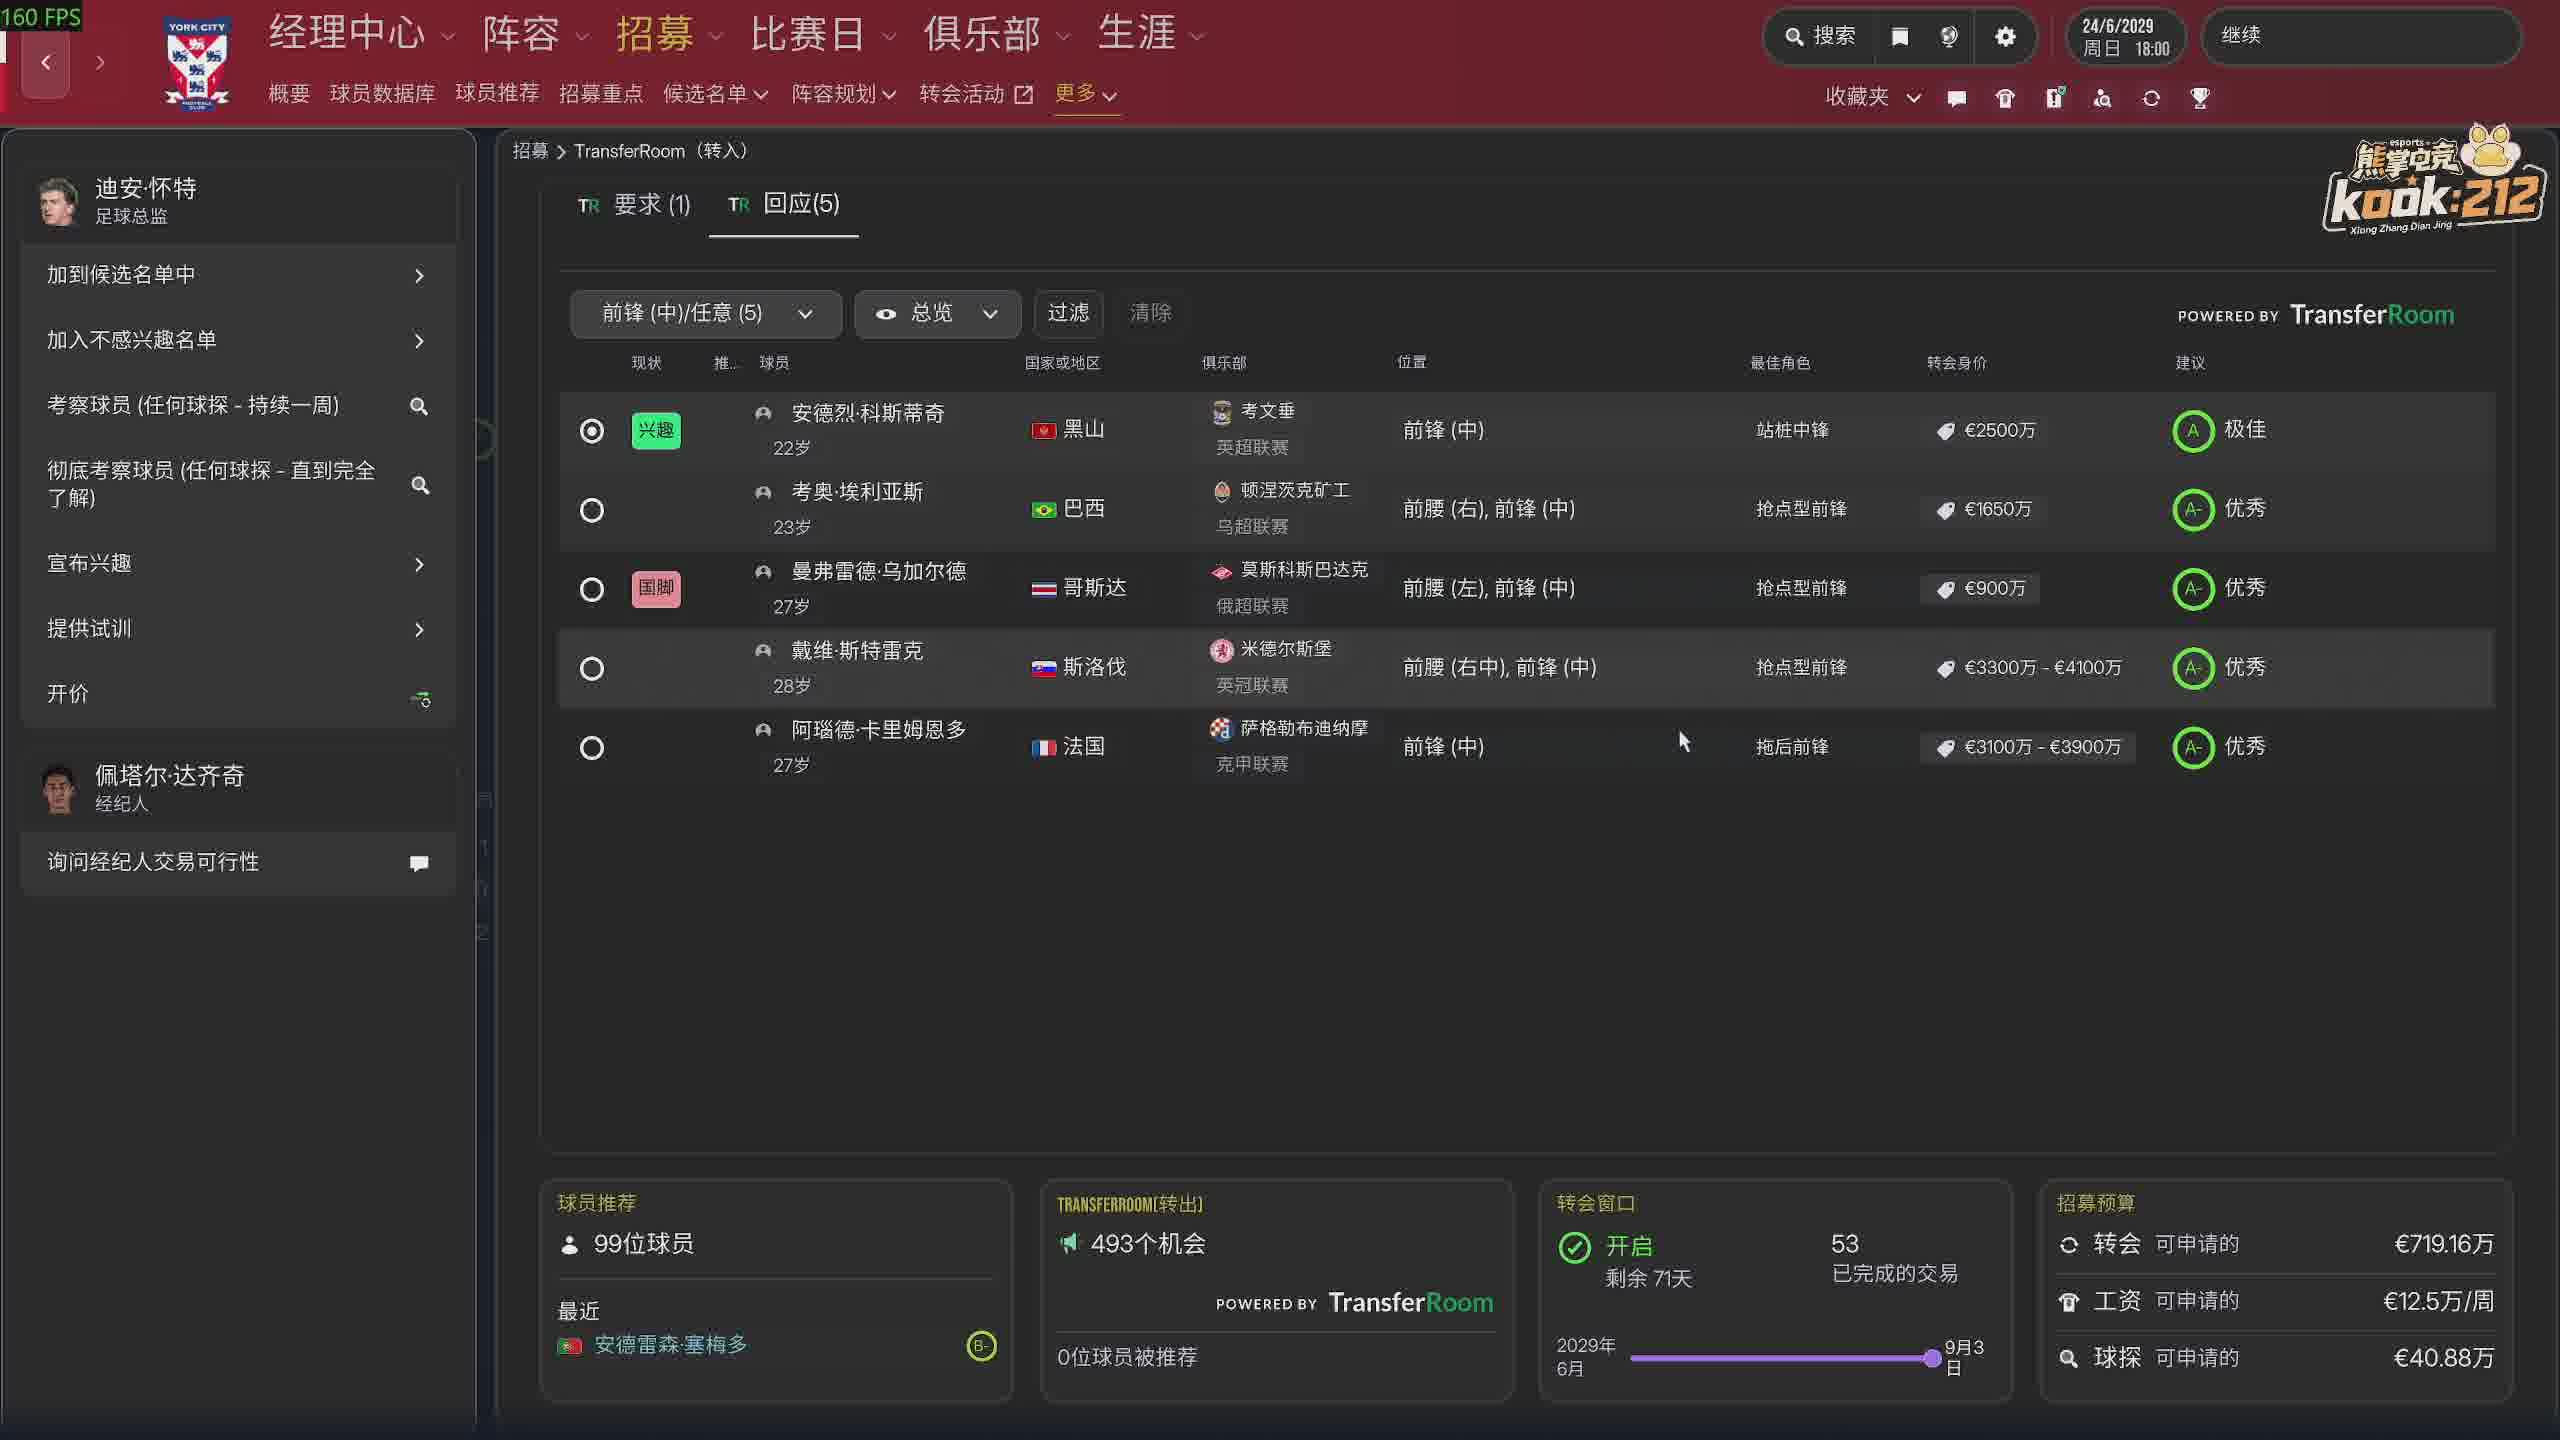Open the player search scouting shortcut icon
This screenshot has height=1440, width=2560.
pyautogui.click(x=2102, y=98)
